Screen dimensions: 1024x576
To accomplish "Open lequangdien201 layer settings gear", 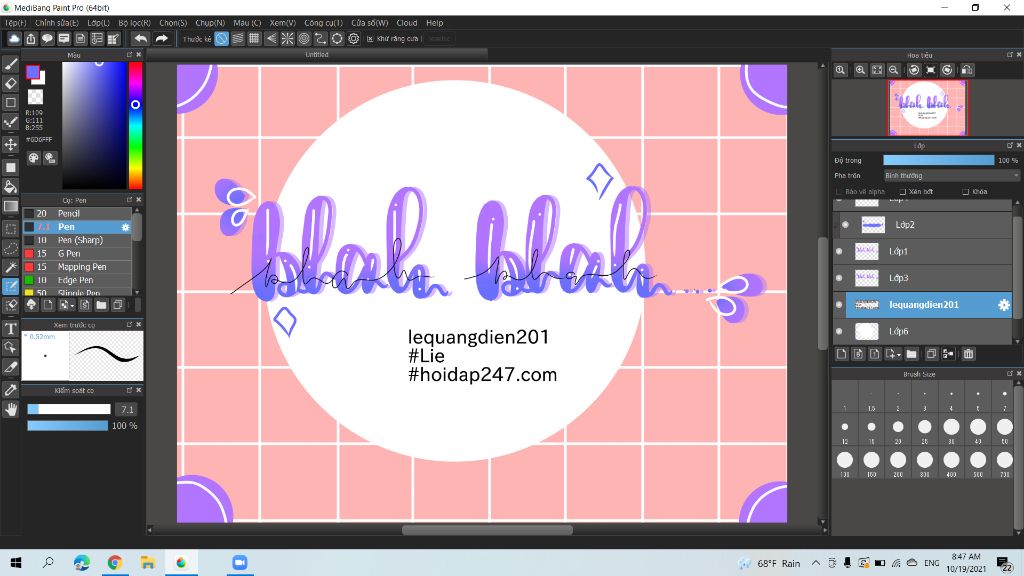I will 1004,305.
